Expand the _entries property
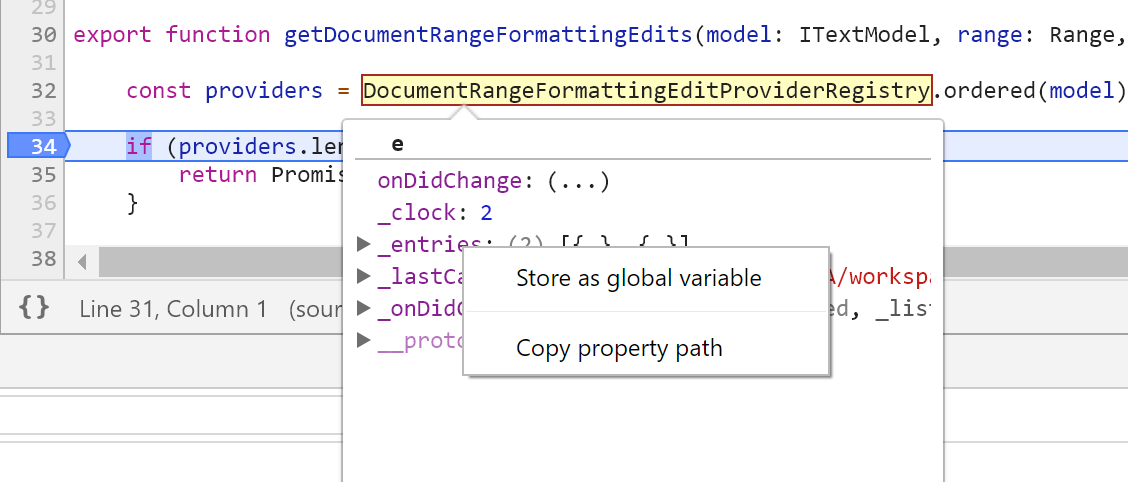This screenshot has width=1128, height=482. [364, 245]
